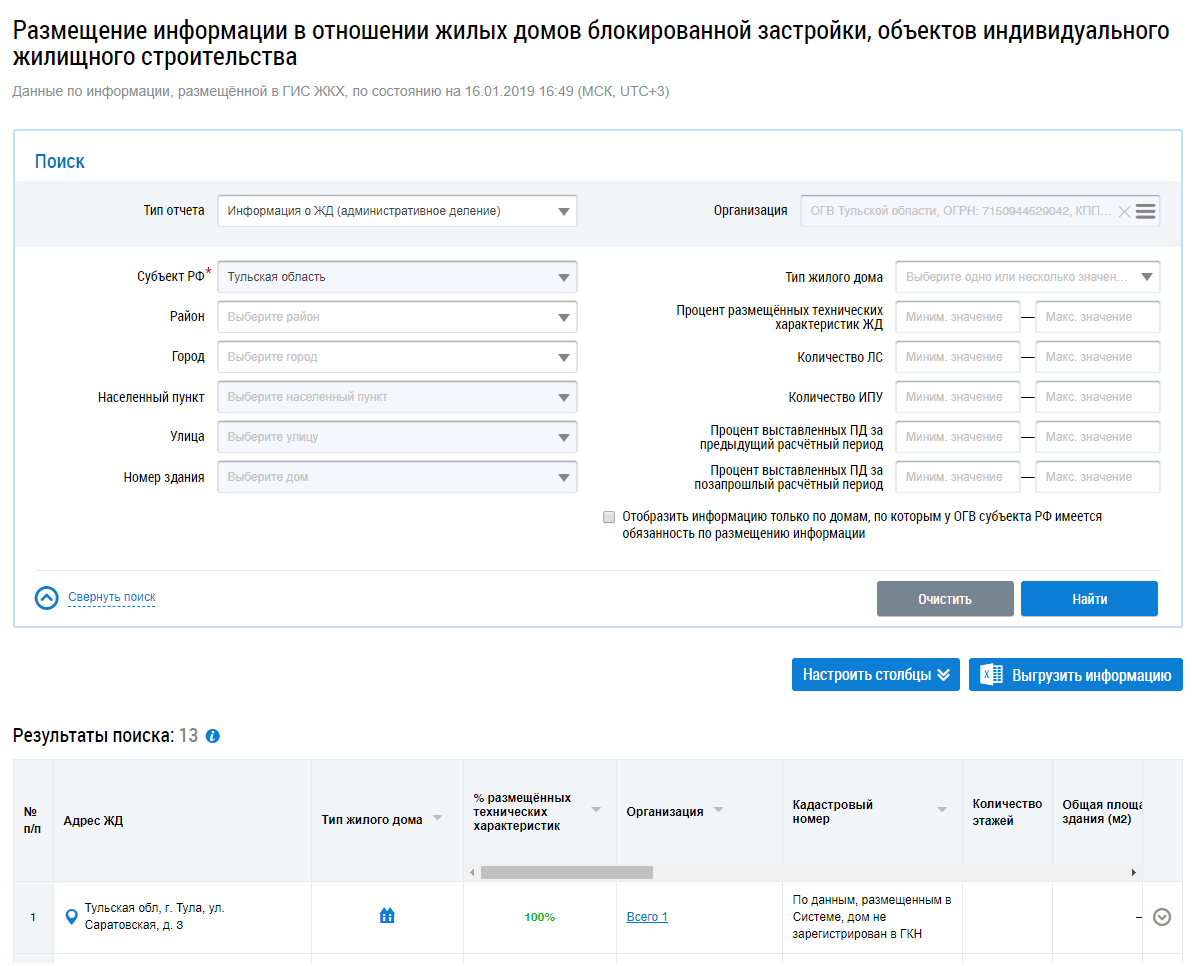Open organization list via the hamburger icon
Screen dimensions: 1192x966
pyautogui.click(x=1146, y=211)
